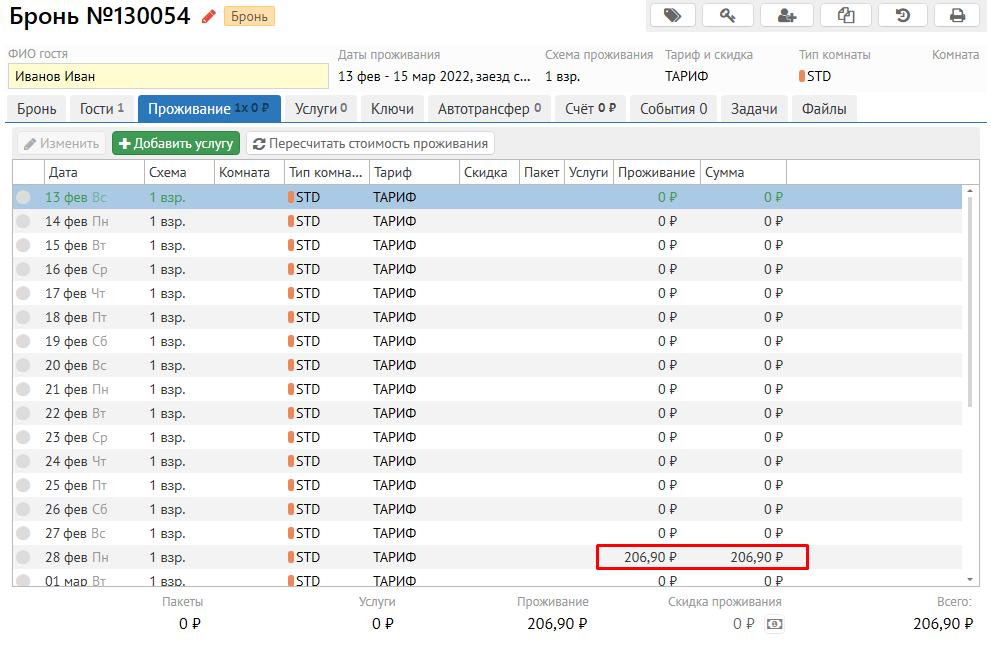Print the booking using printer icon
Image resolution: width=991 pixels, height=648 pixels.
[x=957, y=15]
